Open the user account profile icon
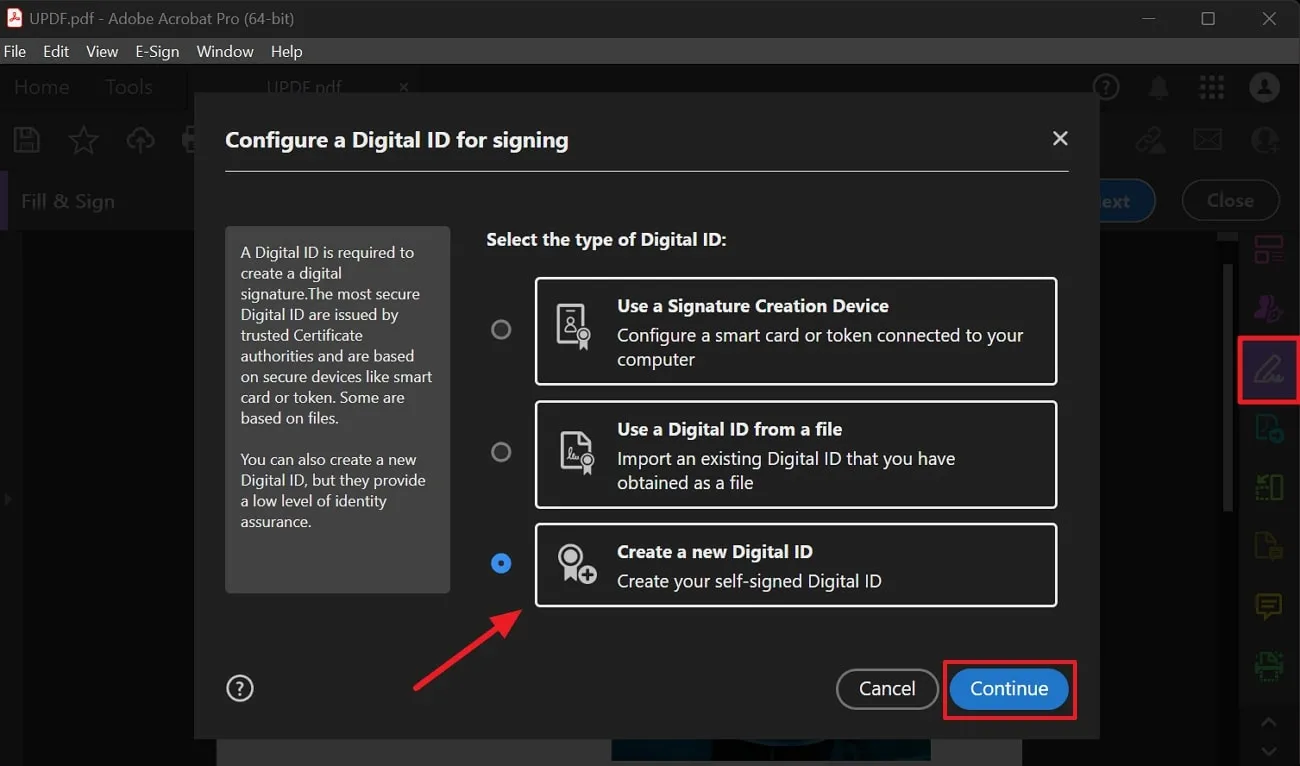This screenshot has width=1300, height=766. (1263, 87)
